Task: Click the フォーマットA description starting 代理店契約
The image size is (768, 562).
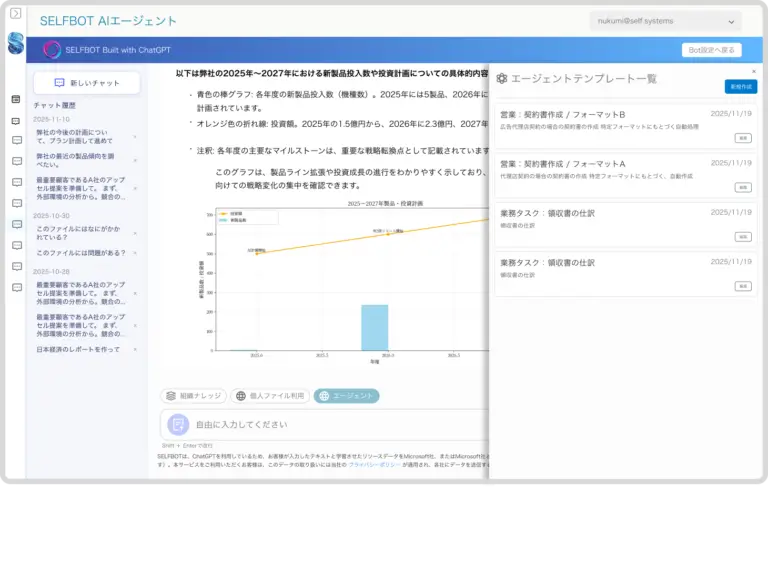Action: pyautogui.click(x=597, y=176)
